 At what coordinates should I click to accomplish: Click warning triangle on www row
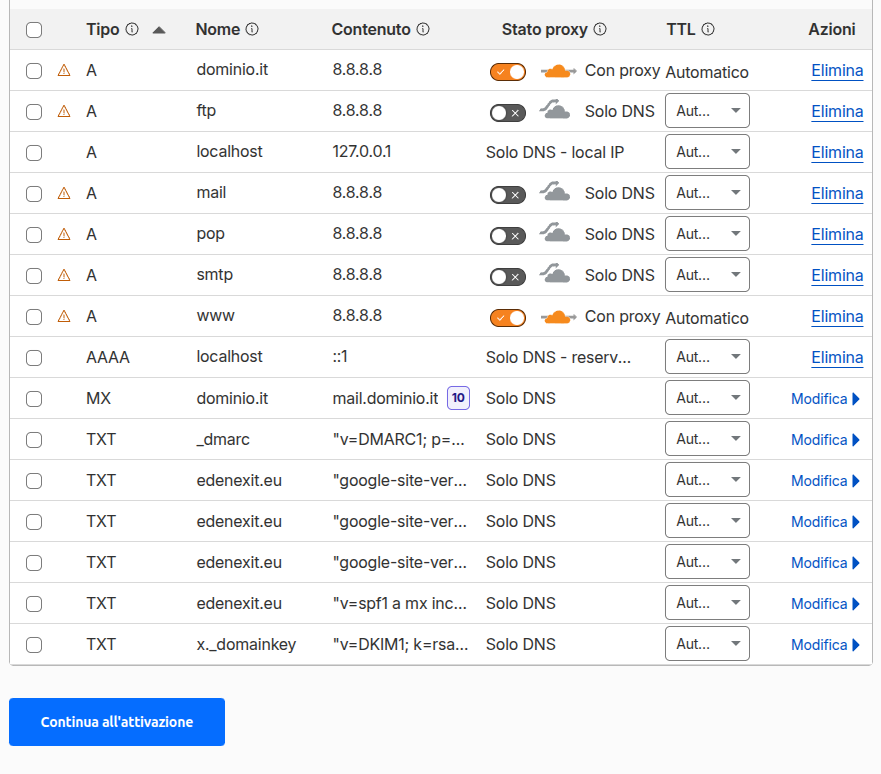pyautogui.click(x=64, y=317)
